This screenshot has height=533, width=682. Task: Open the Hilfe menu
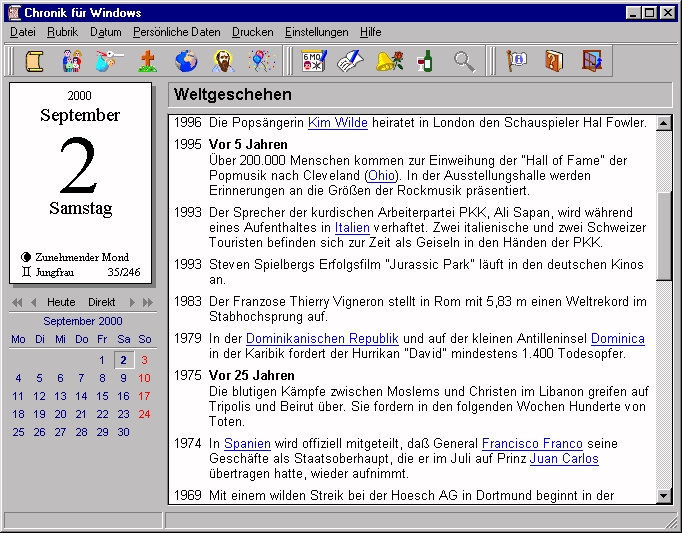[x=371, y=32]
